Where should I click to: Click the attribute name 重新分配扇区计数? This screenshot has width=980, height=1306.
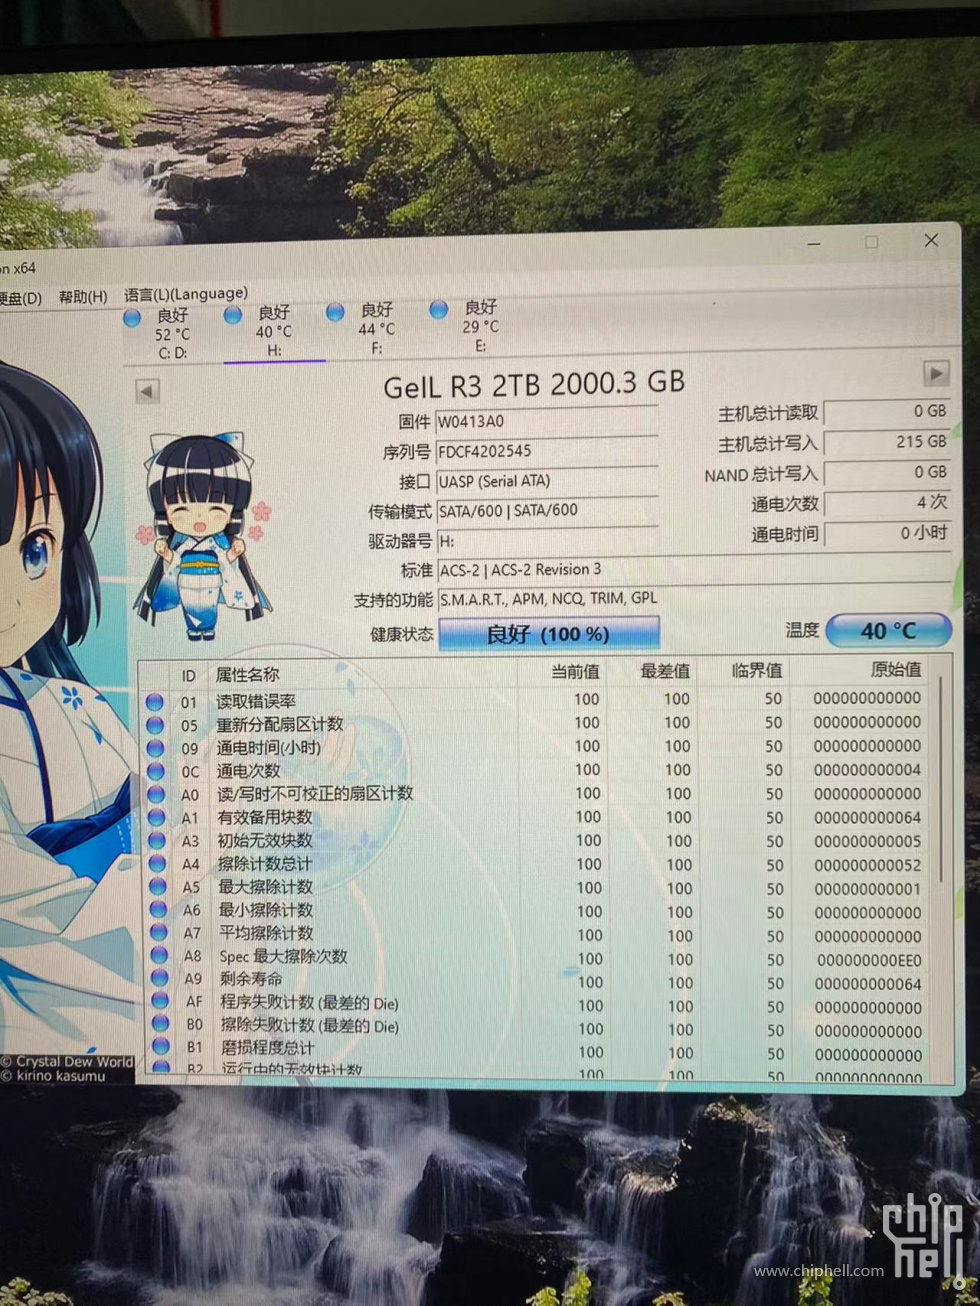[x=280, y=724]
